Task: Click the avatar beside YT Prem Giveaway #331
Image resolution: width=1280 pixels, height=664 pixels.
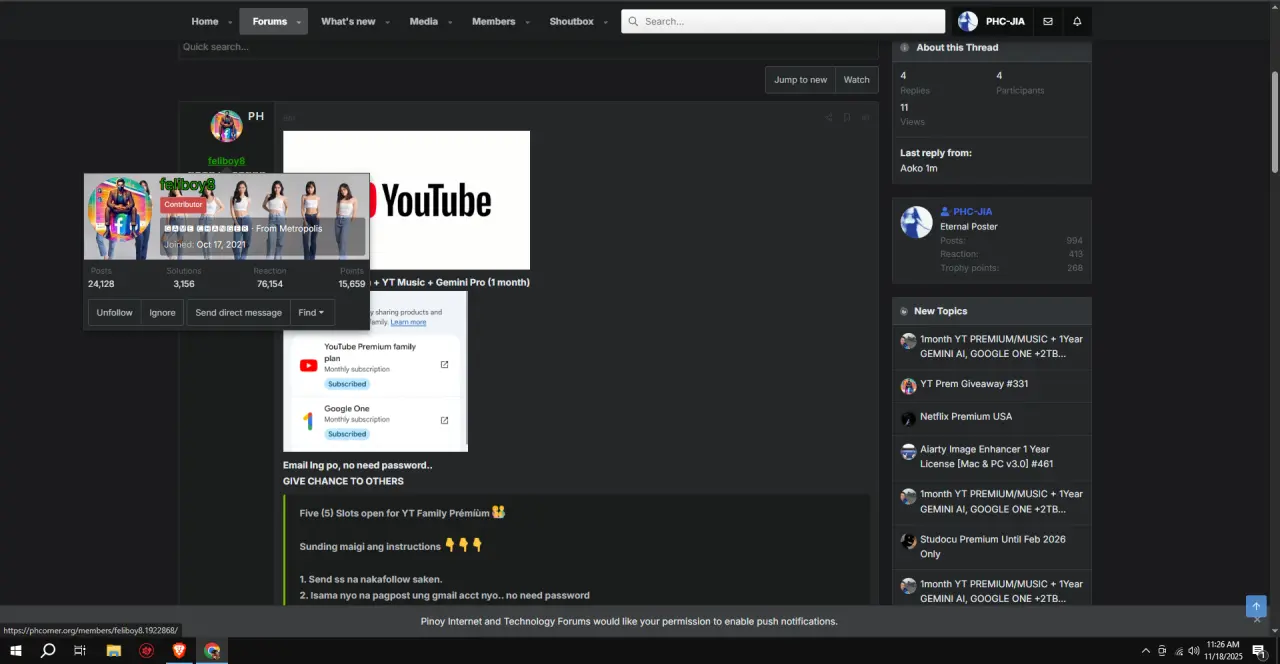Action: [908, 386]
